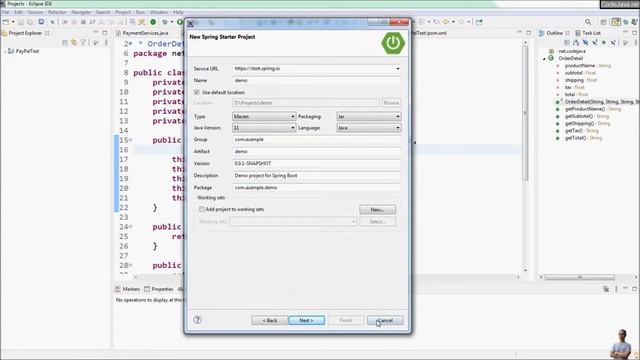This screenshot has height=360, width=640.
Task: Open the Type dropdown showing Maven
Action: coord(264,116)
